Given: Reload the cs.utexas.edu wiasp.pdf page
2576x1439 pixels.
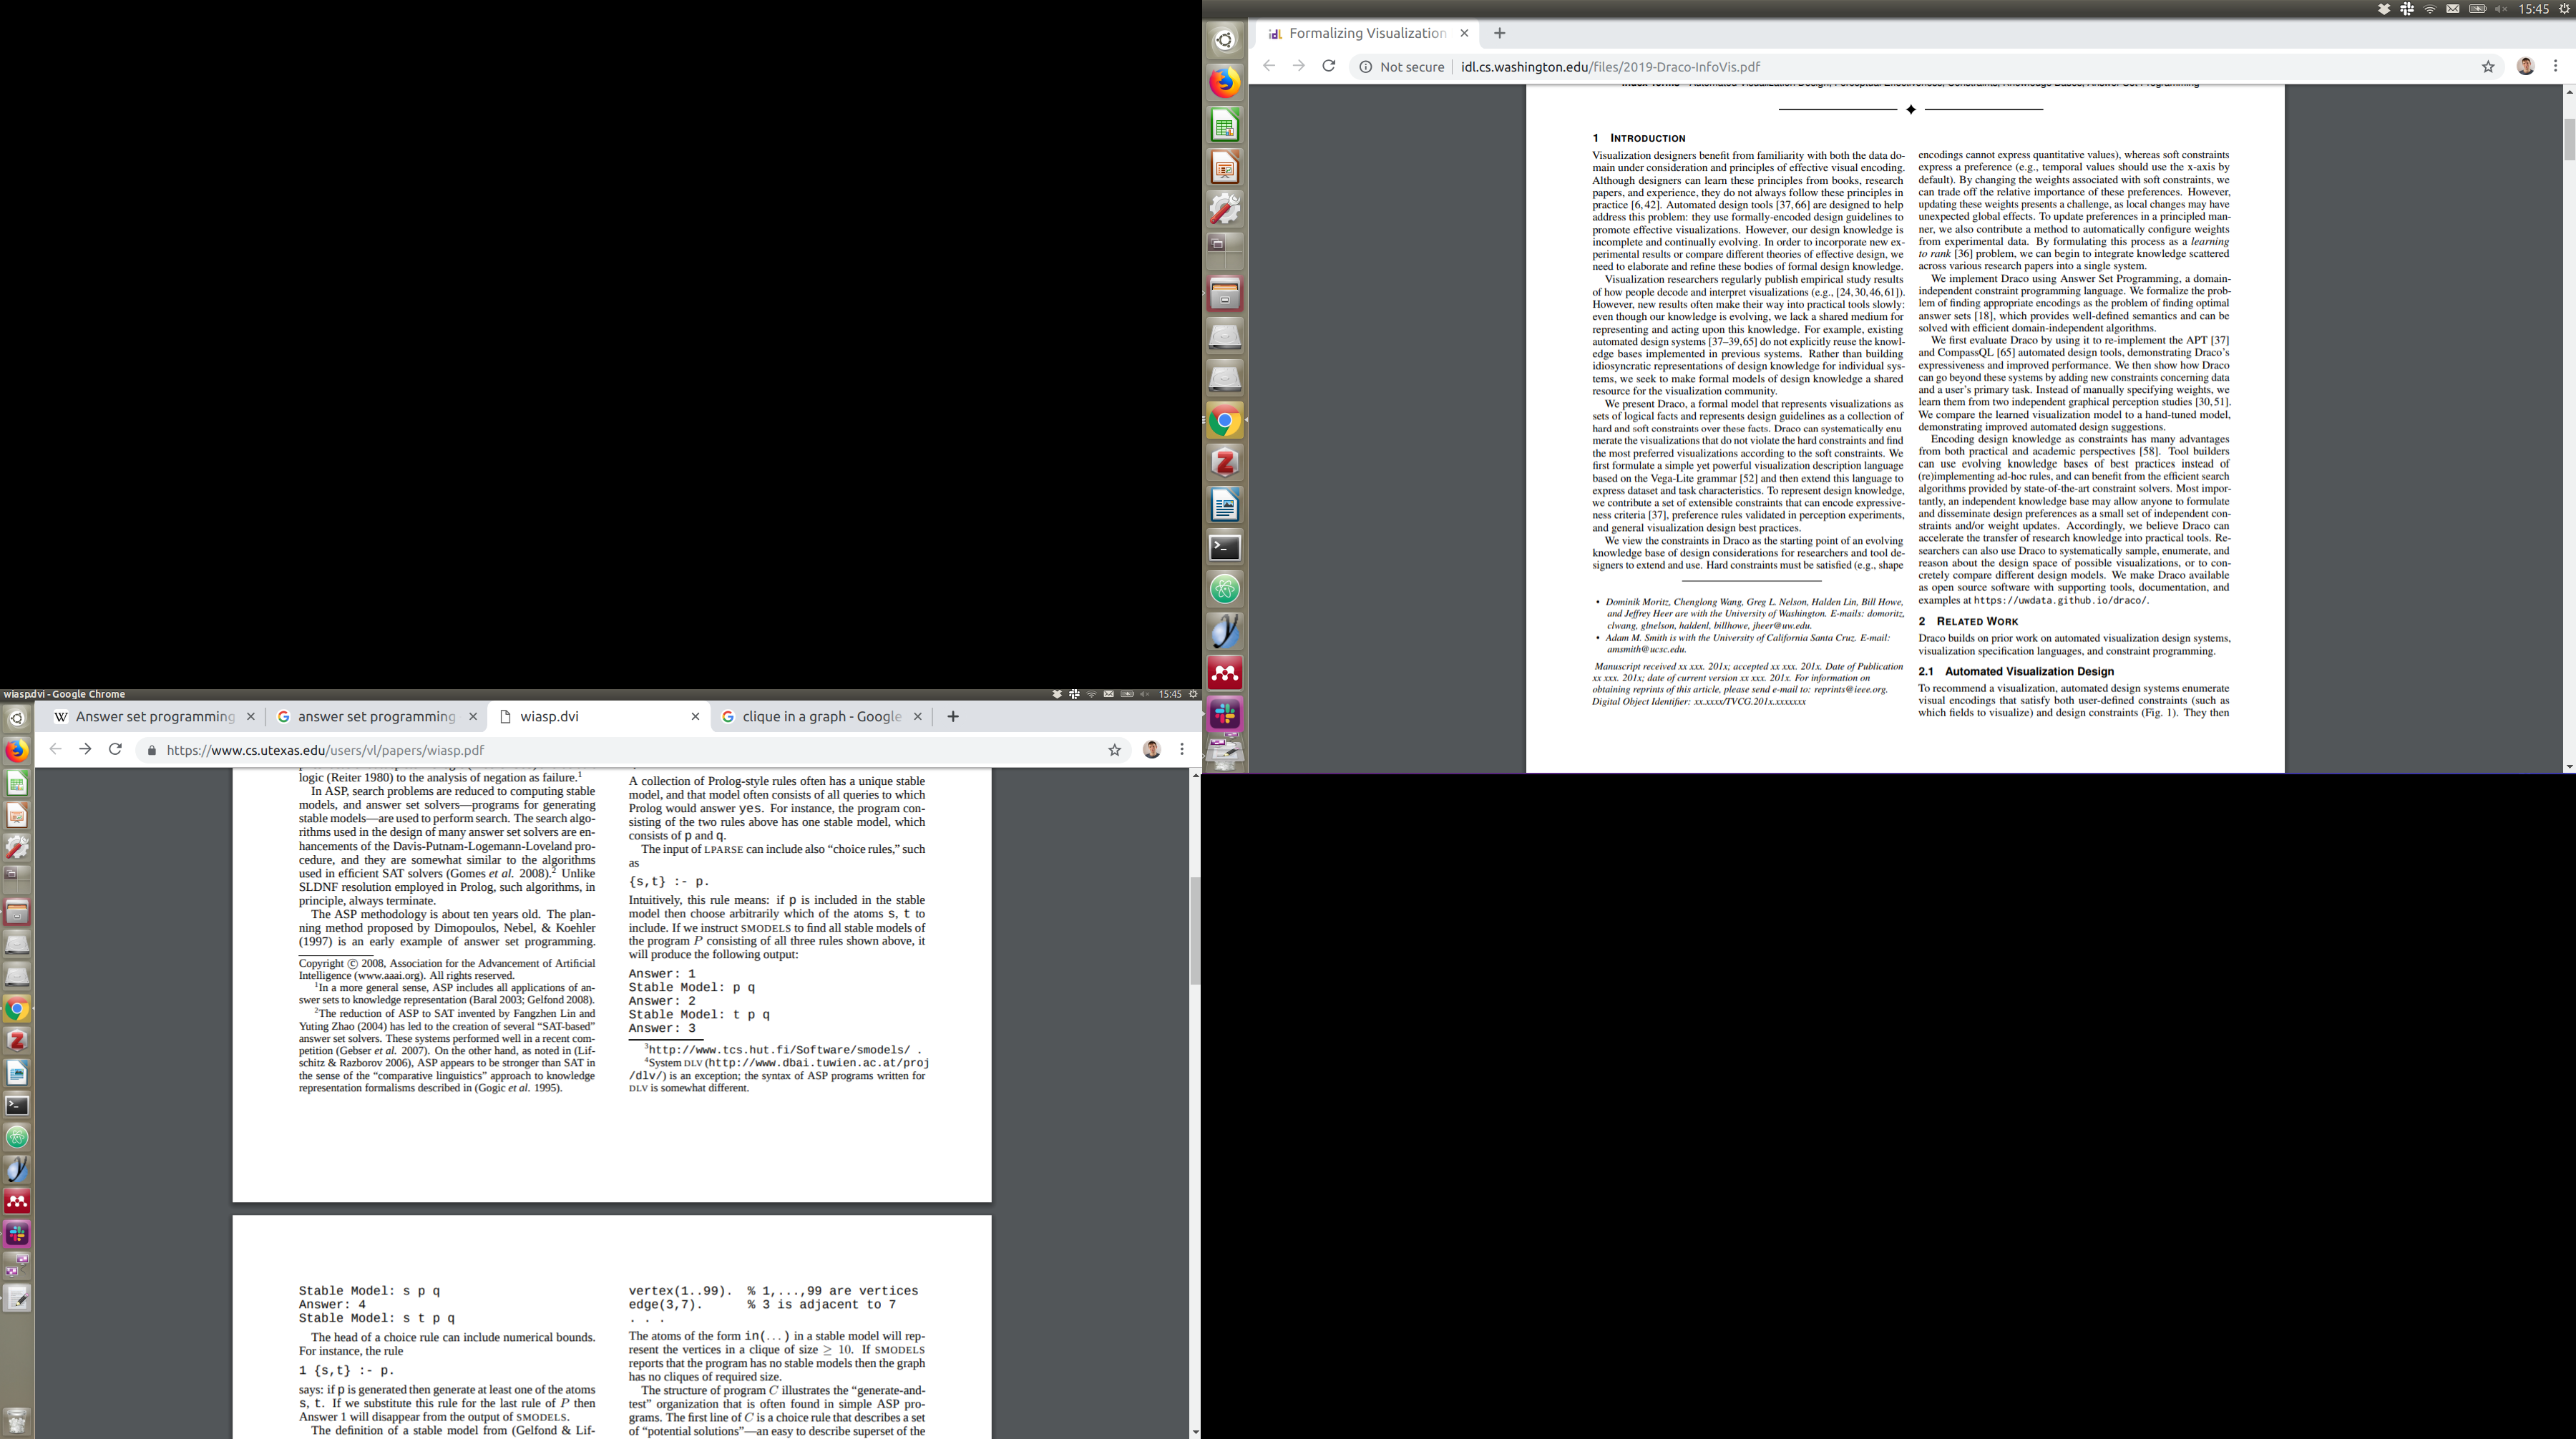Looking at the screenshot, I should tap(115, 749).
